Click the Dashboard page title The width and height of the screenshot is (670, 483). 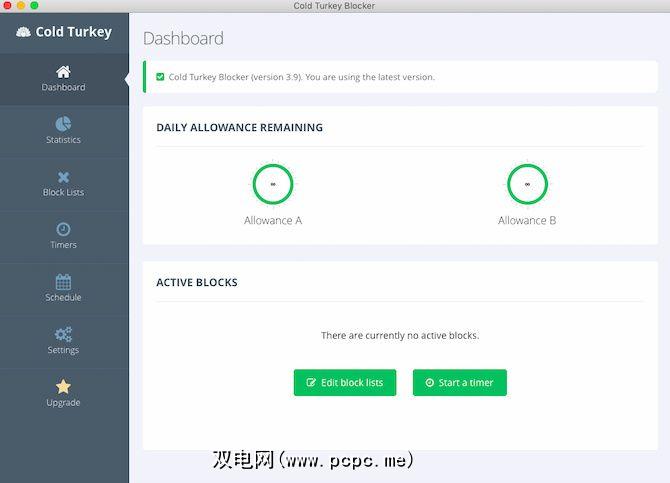(x=183, y=38)
